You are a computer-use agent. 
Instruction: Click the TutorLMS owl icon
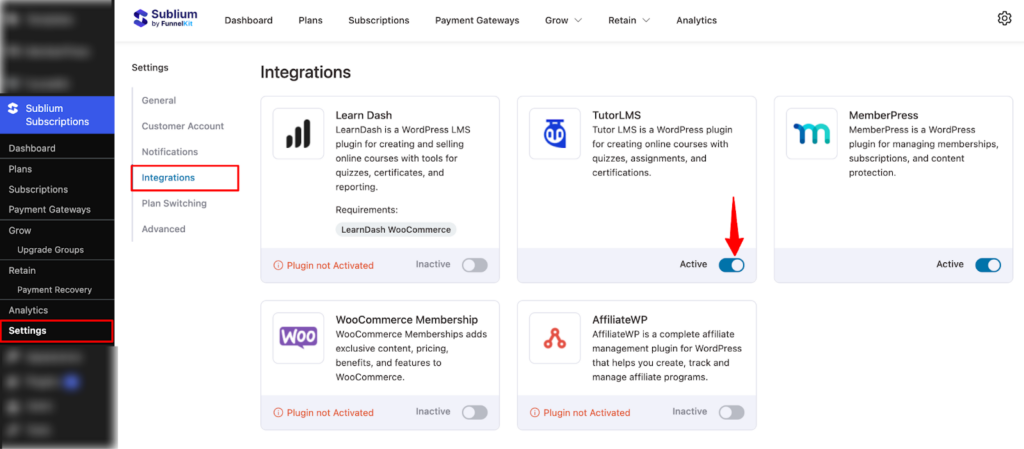click(555, 134)
